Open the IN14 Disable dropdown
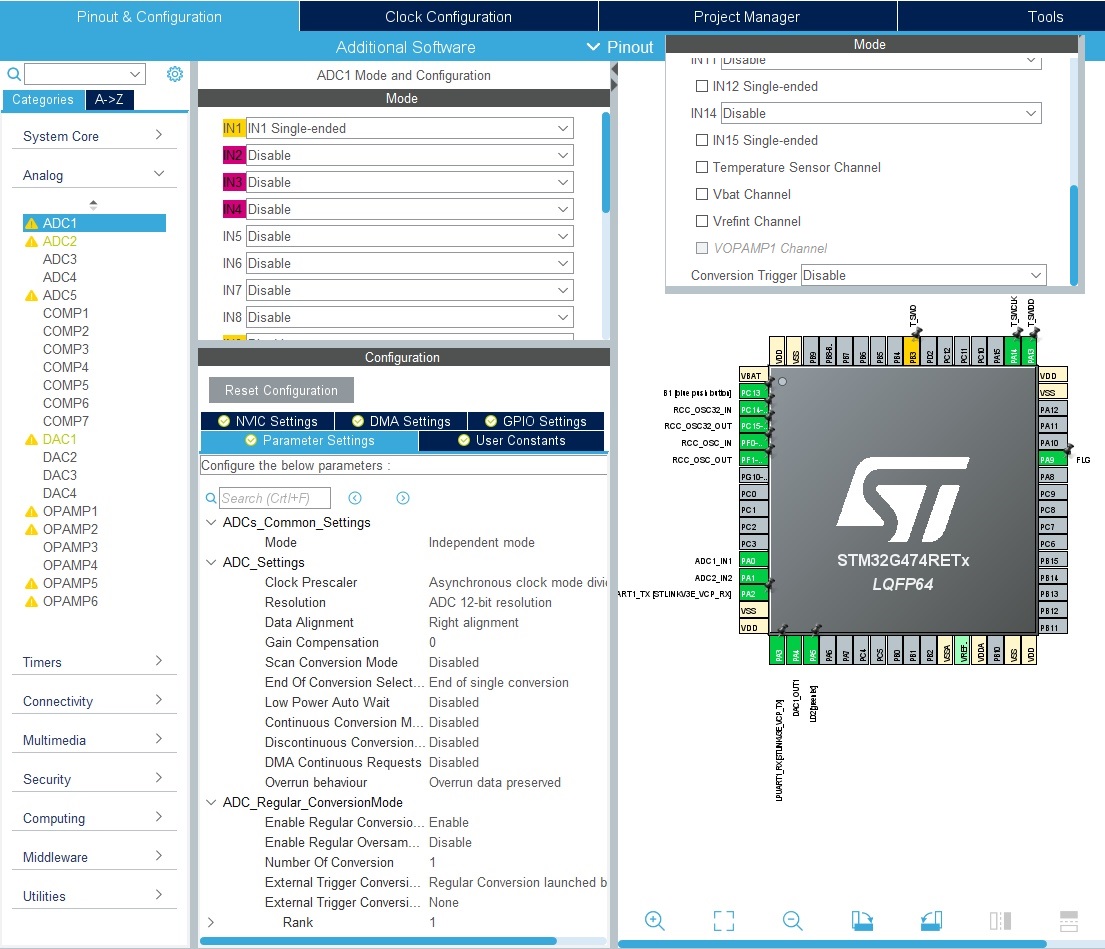This screenshot has height=949, width=1105. (881, 113)
